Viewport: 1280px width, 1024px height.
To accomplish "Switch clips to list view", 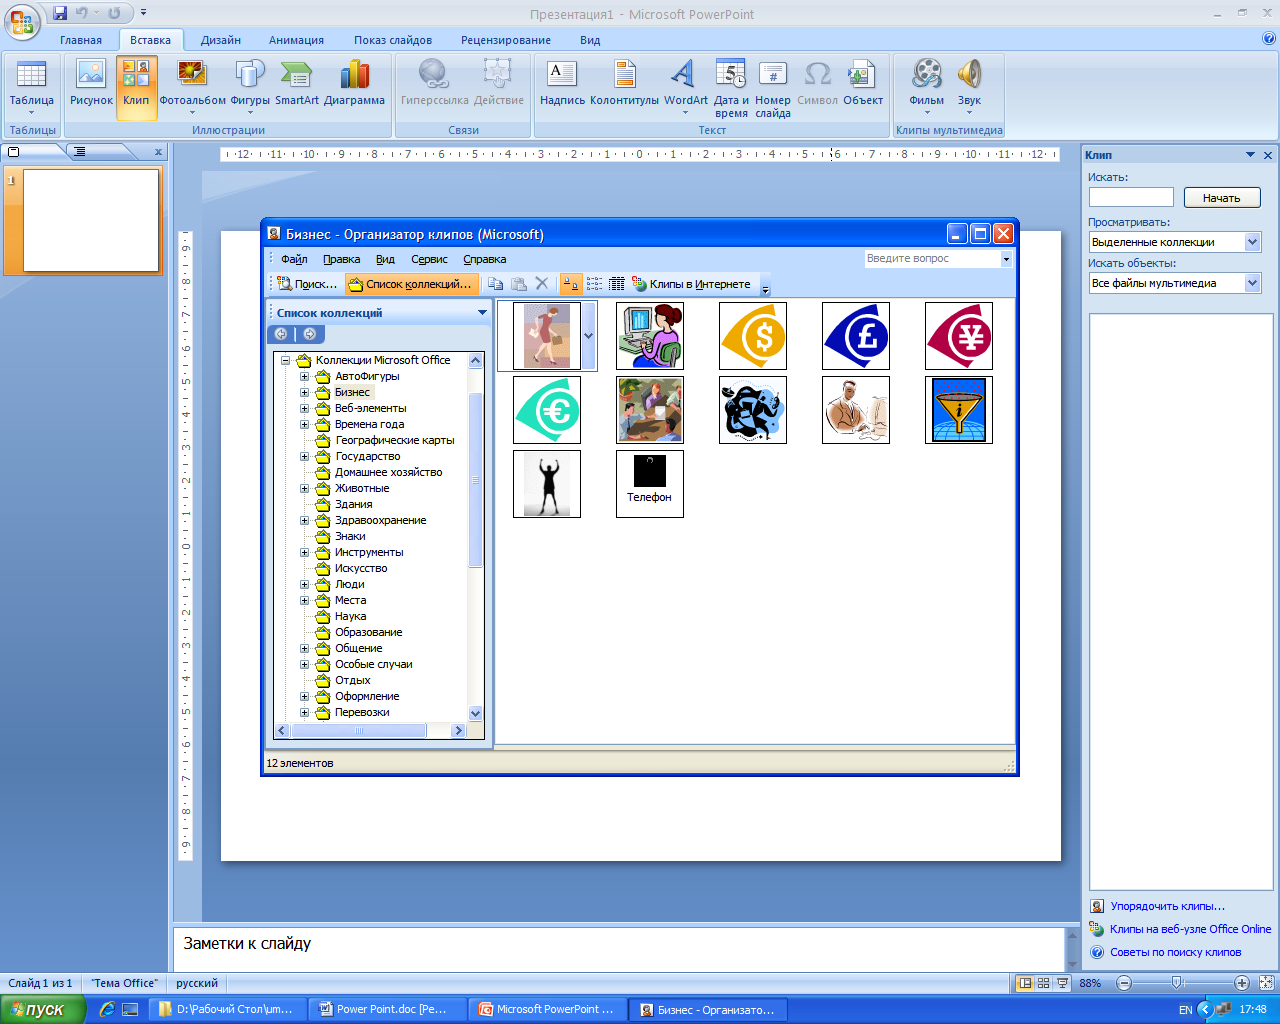I will [x=594, y=284].
